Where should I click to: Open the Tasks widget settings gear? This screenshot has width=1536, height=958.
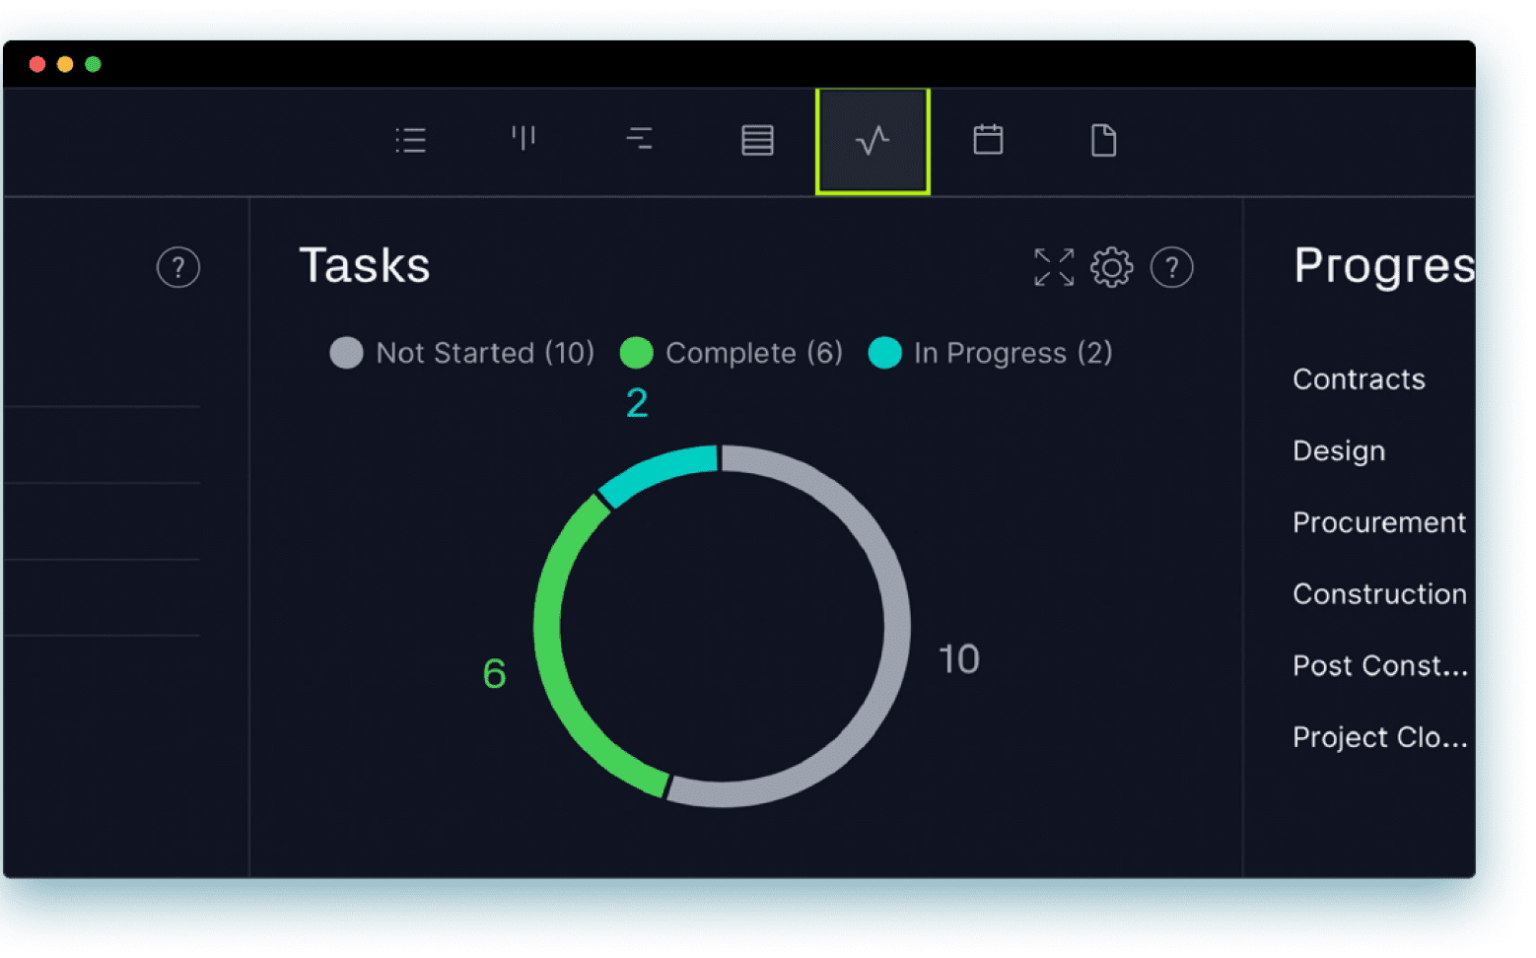(x=1112, y=267)
